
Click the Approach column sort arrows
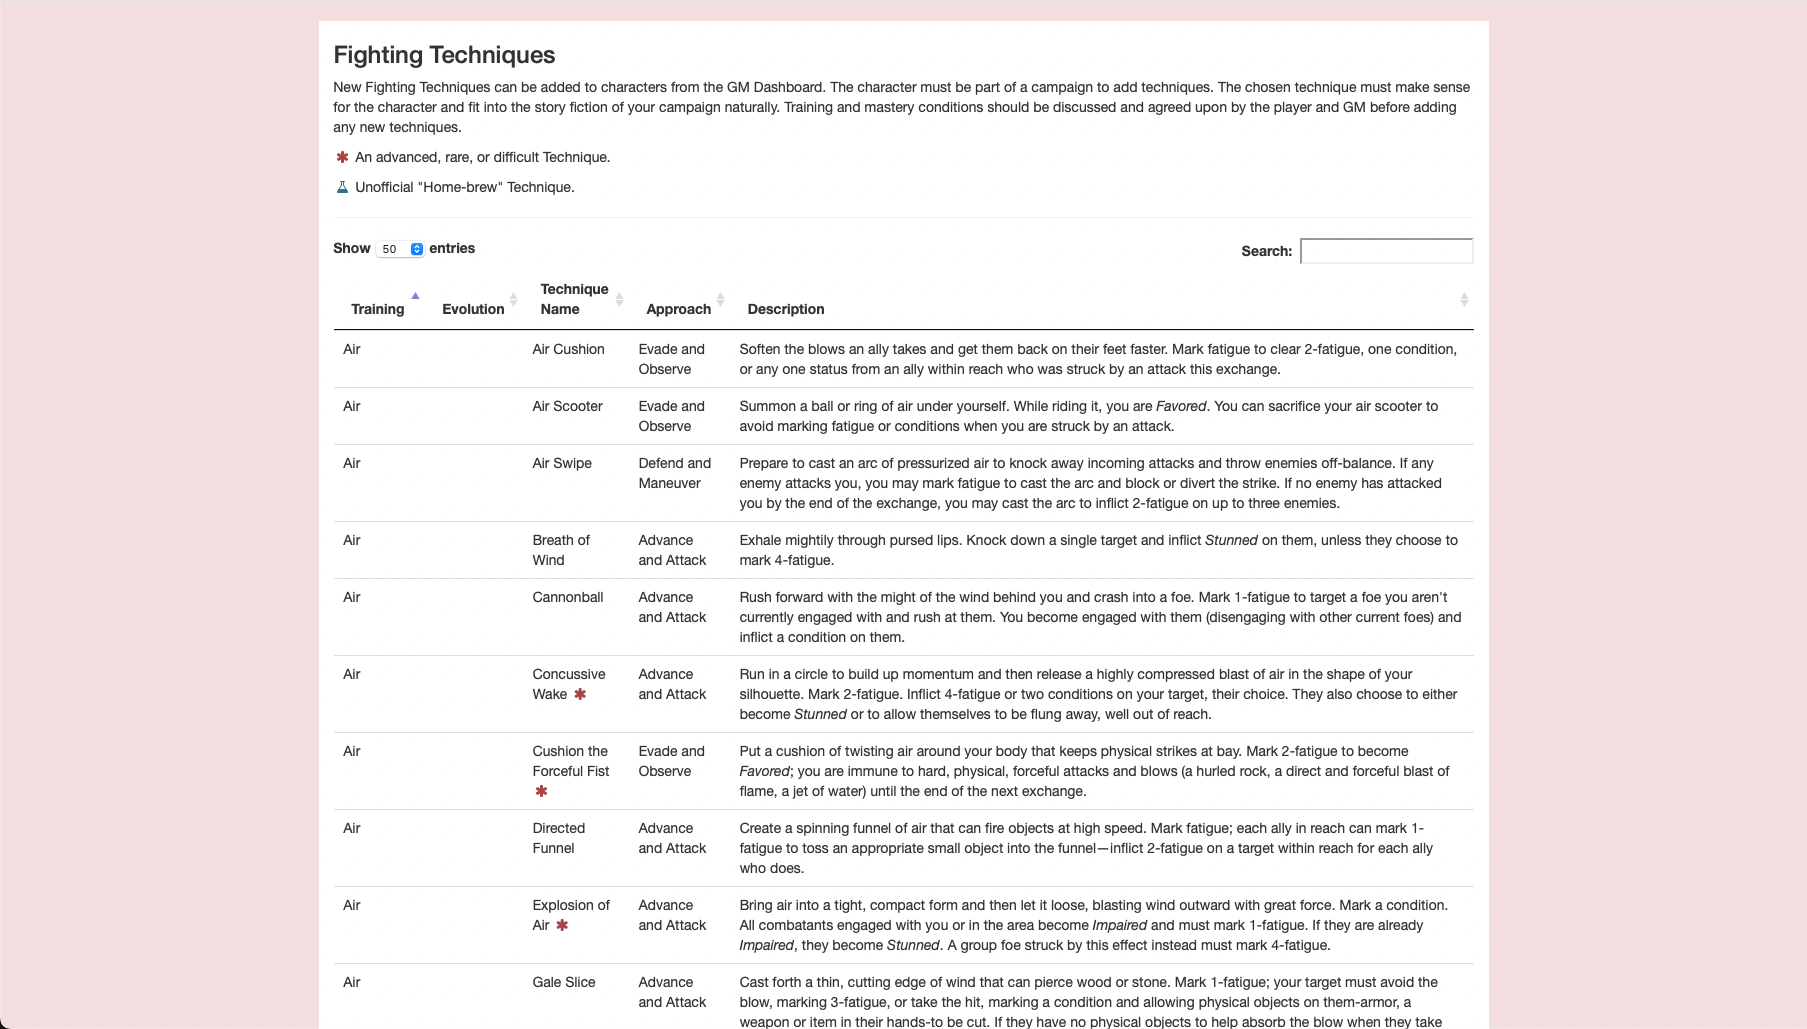click(720, 300)
